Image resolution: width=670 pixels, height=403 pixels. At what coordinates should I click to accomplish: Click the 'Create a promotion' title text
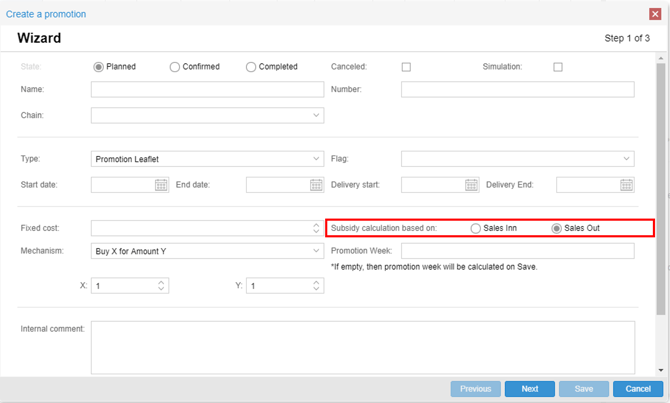click(x=46, y=14)
